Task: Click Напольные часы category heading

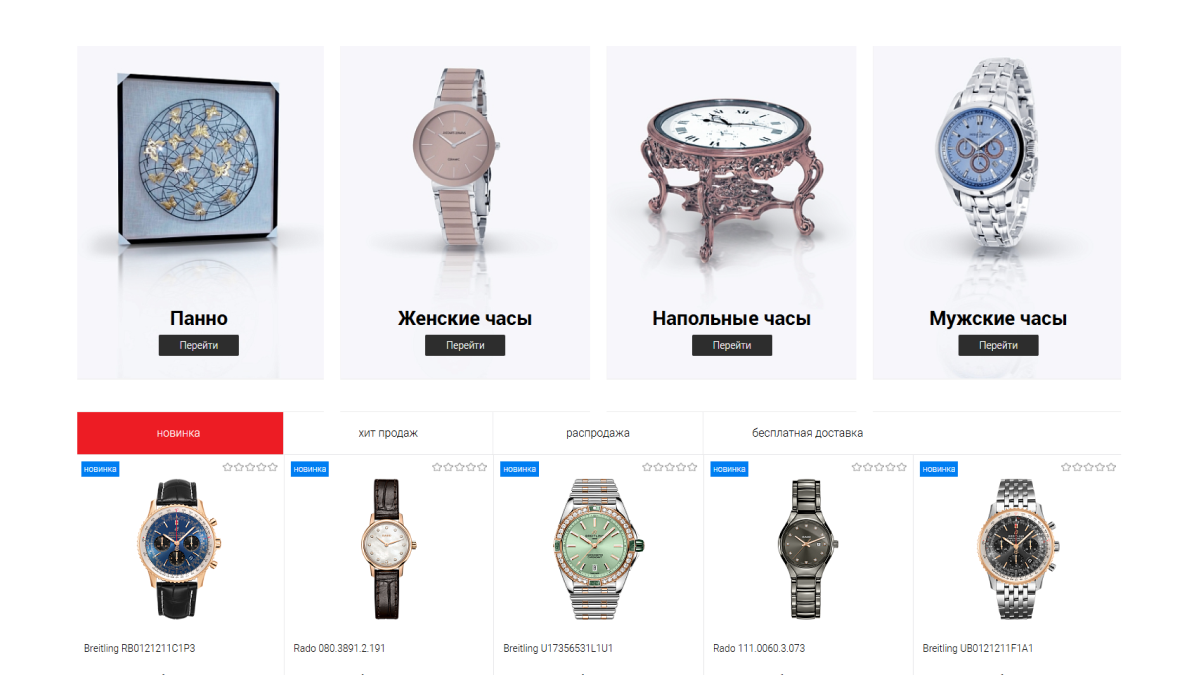Action: click(x=732, y=319)
